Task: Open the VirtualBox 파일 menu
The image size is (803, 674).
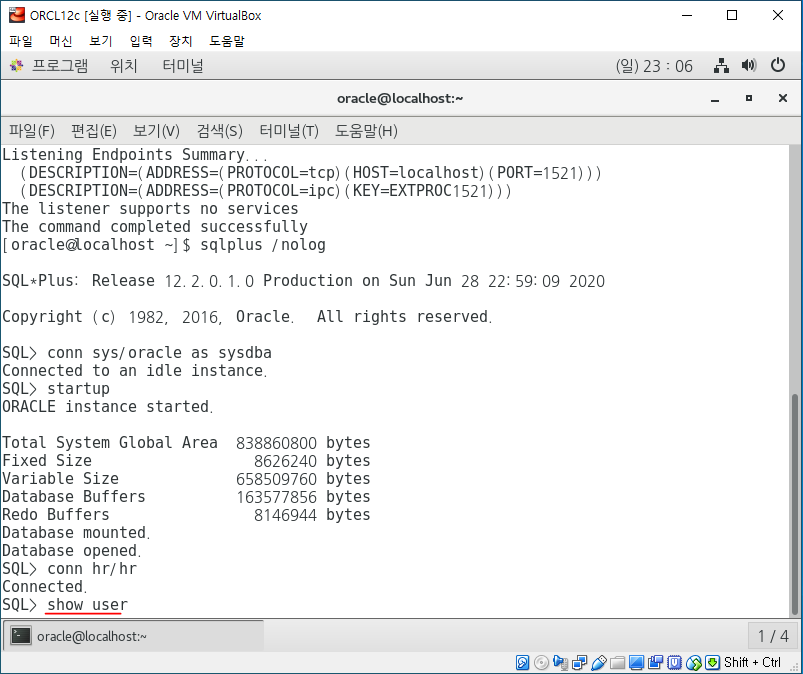Action: click(20, 41)
